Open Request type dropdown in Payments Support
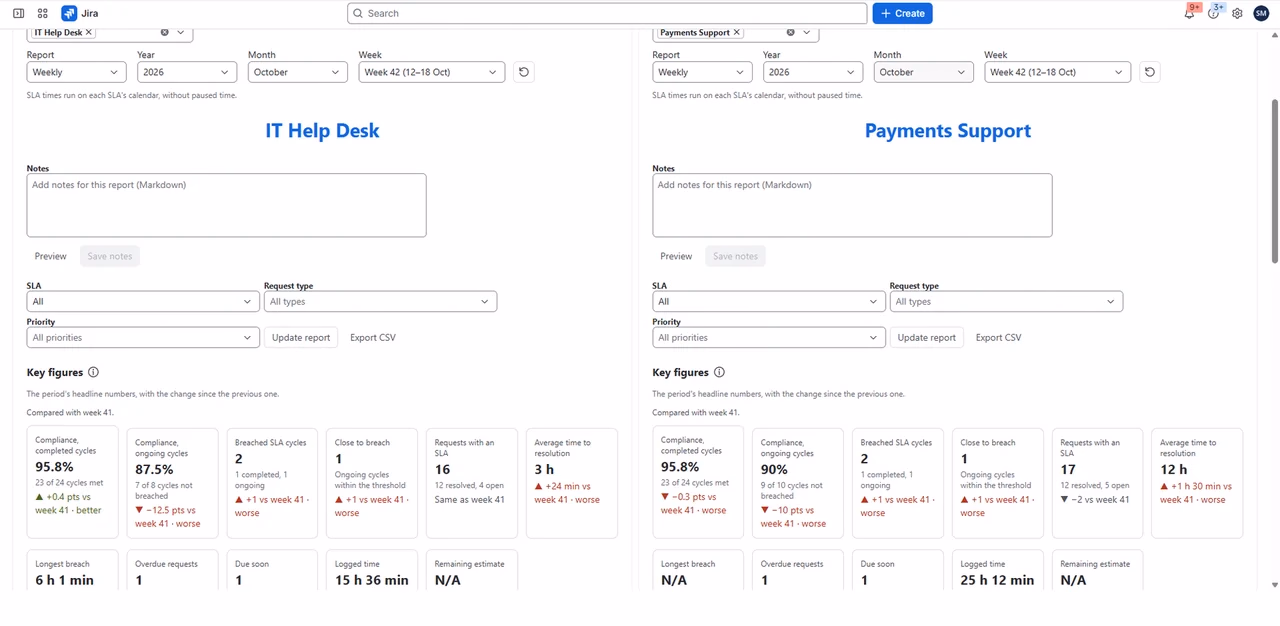 pyautogui.click(x=1006, y=301)
